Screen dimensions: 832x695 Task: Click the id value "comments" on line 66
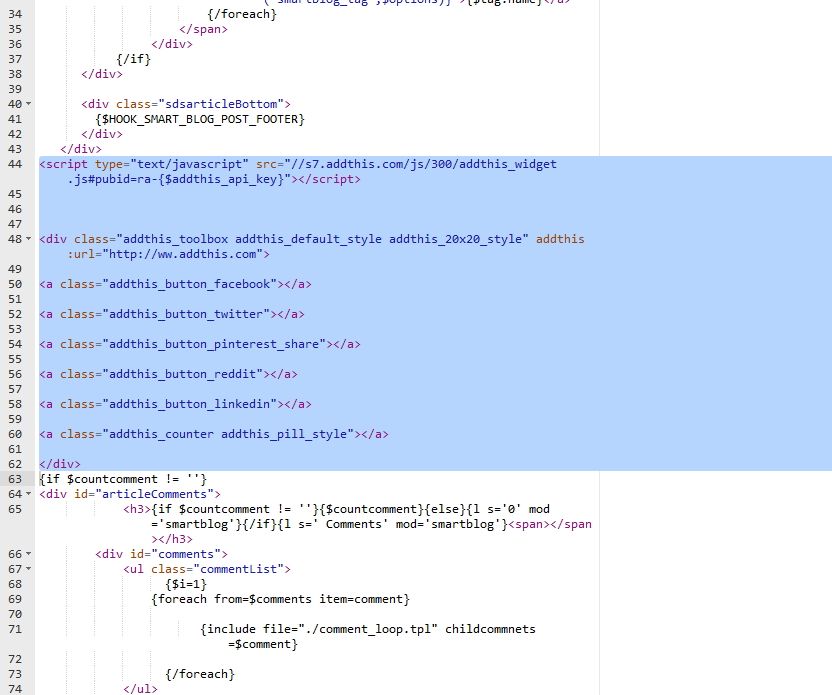tap(186, 554)
